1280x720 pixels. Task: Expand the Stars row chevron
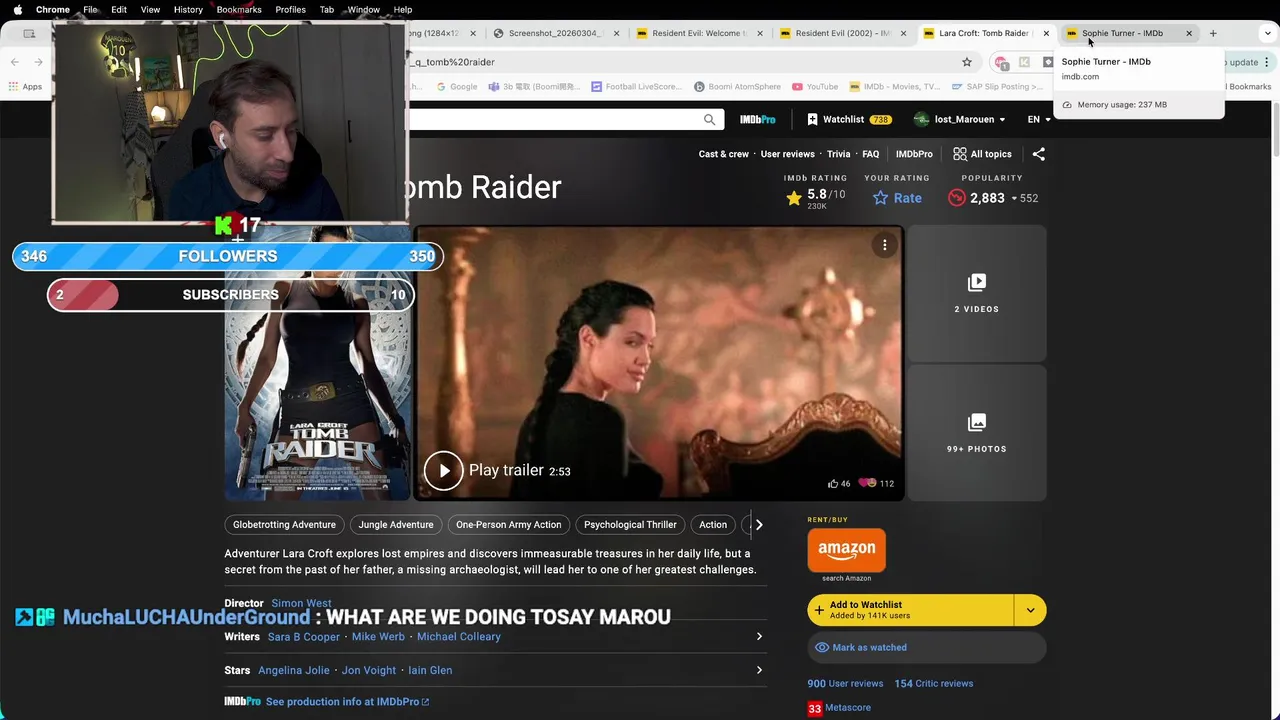[x=759, y=670]
